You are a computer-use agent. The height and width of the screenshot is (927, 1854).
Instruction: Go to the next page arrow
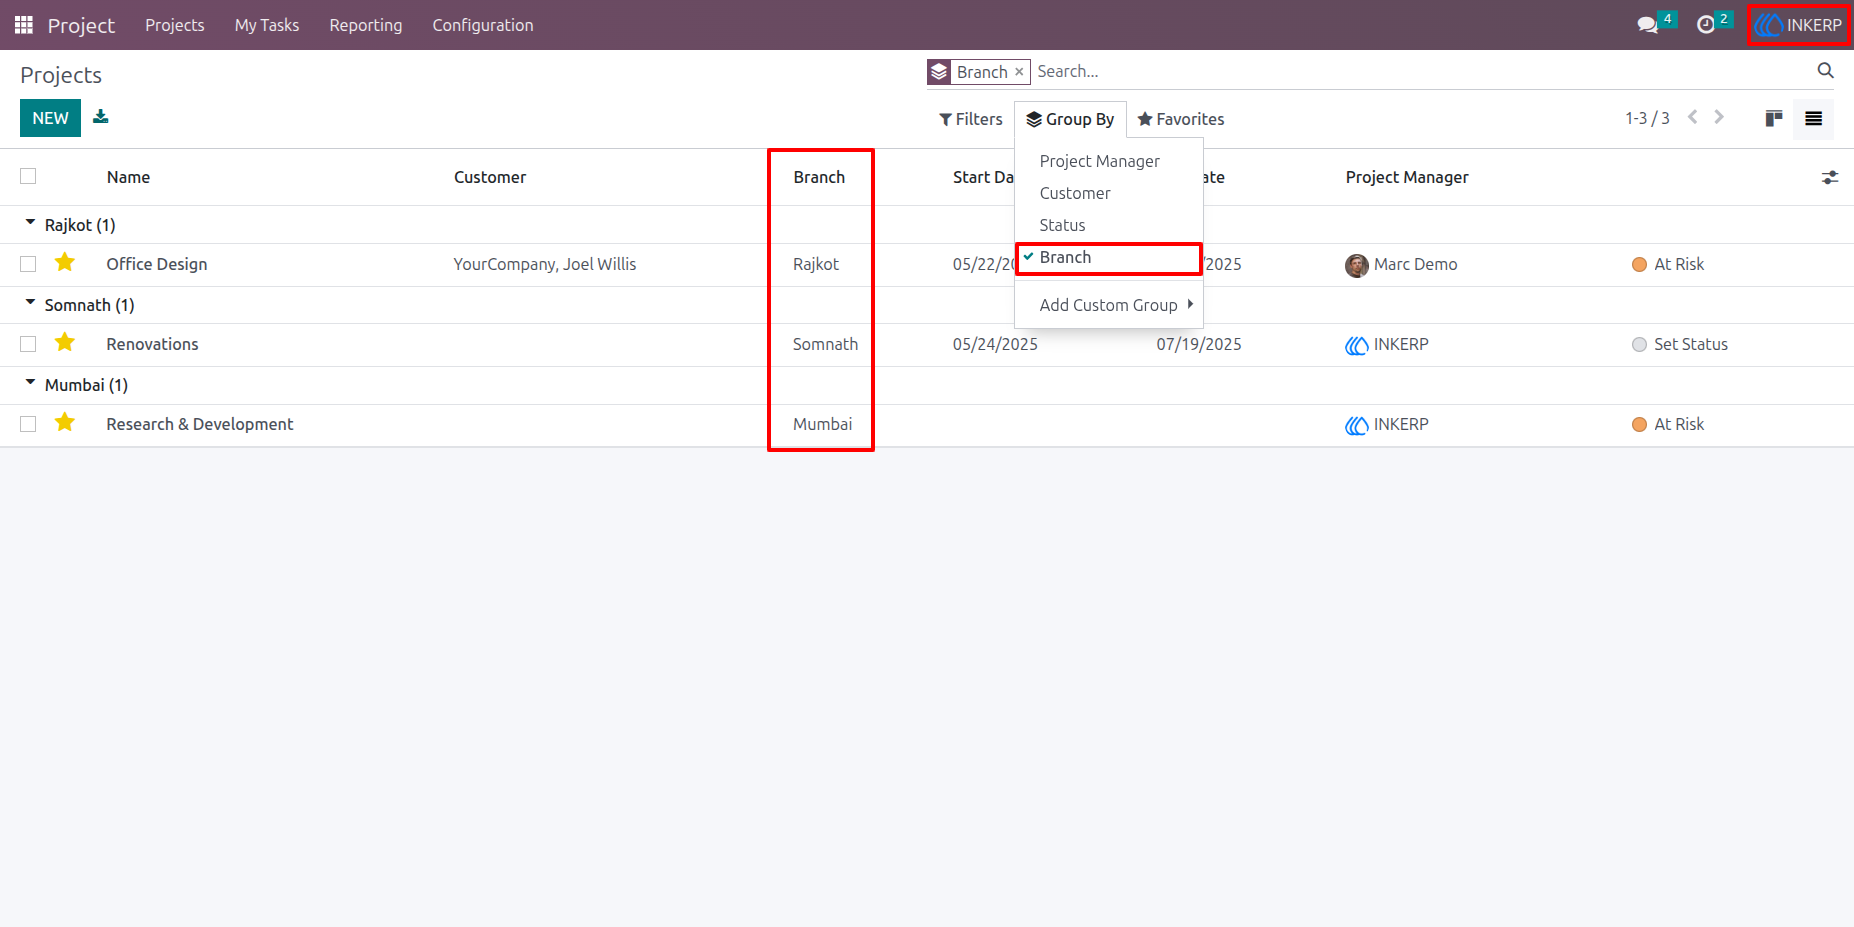coord(1719,117)
